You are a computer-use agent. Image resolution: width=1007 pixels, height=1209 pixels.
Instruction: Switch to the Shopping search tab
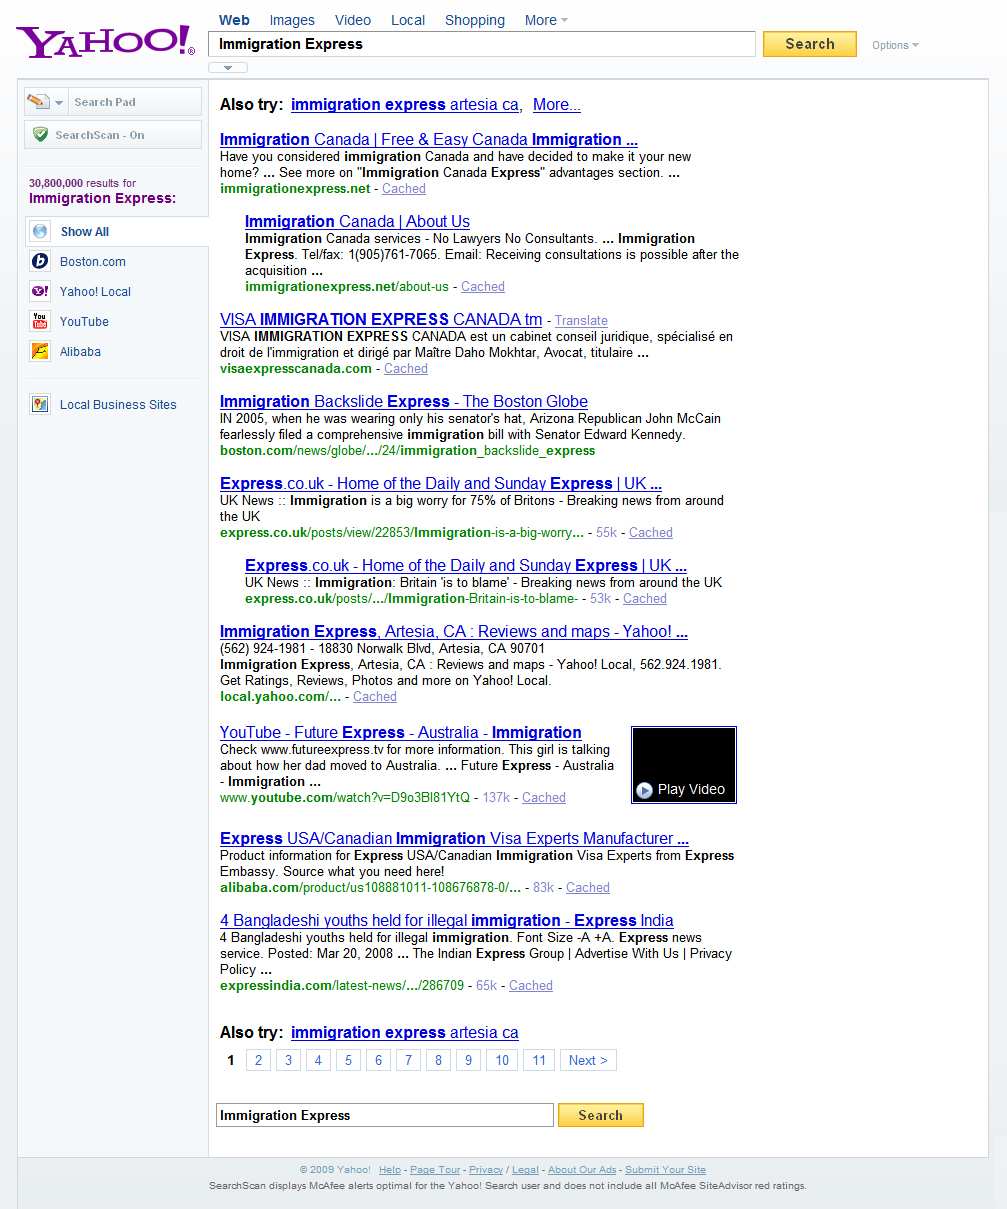click(475, 20)
